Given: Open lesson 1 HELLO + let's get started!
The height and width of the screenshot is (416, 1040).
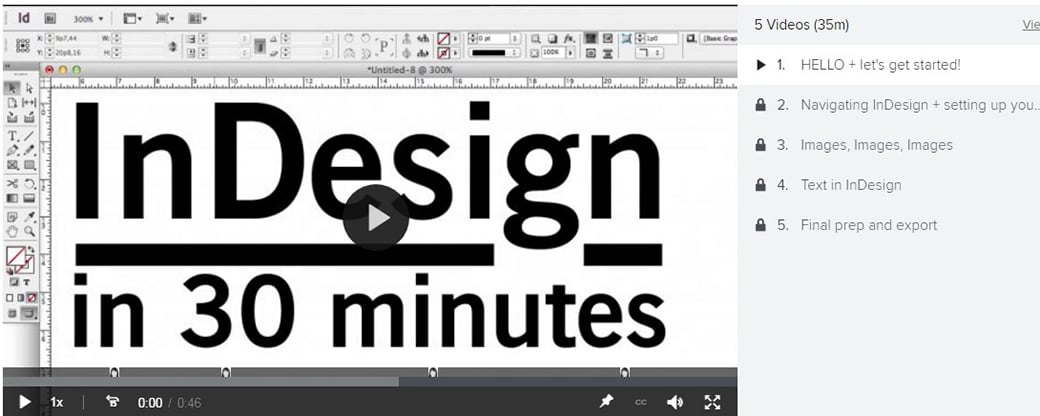Looking at the screenshot, I should (880, 65).
